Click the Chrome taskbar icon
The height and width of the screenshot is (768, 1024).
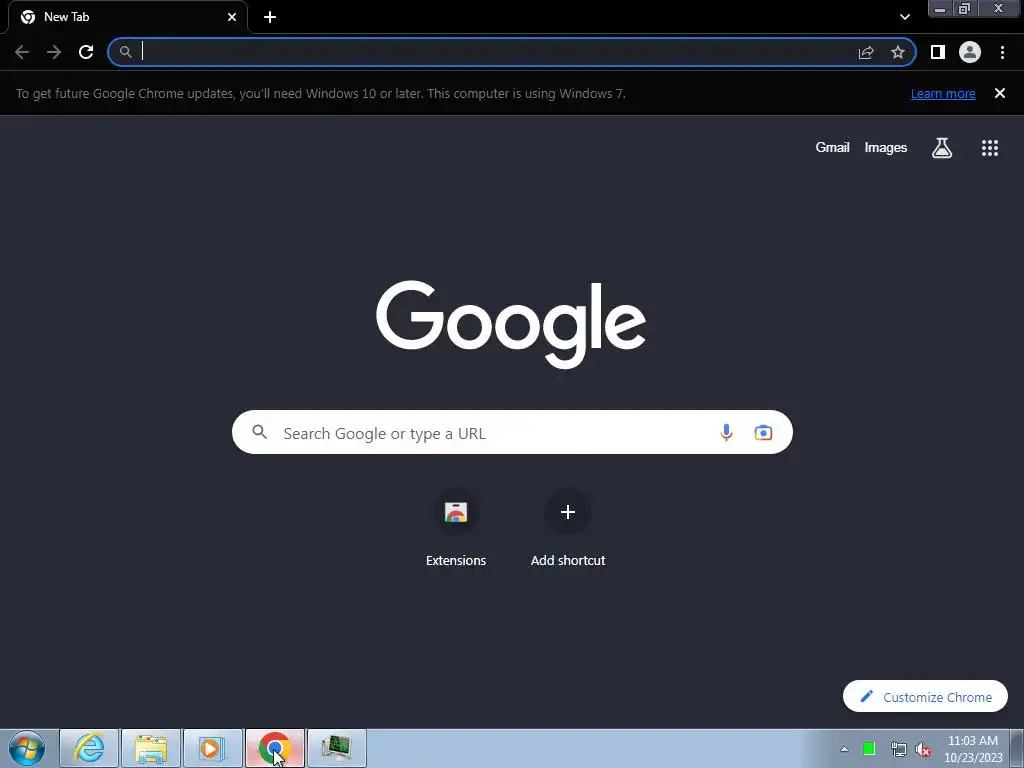[x=275, y=748]
